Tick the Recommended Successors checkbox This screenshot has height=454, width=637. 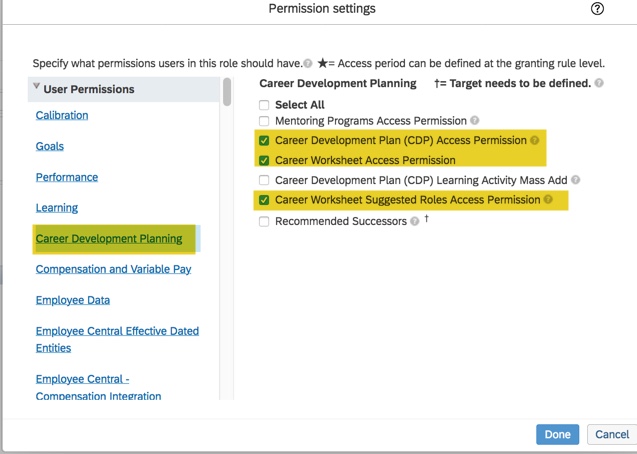(x=264, y=222)
